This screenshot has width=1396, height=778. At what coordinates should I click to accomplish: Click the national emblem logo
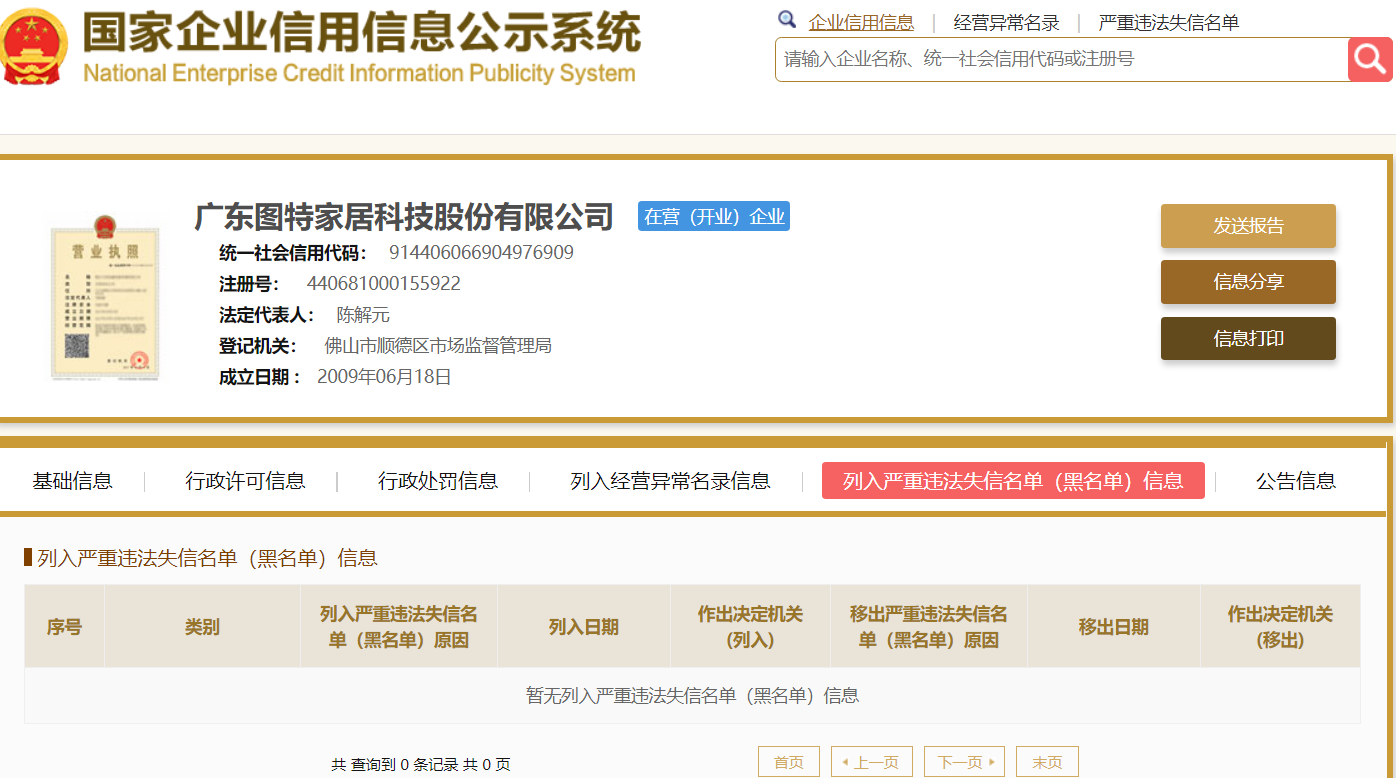pyautogui.click(x=34, y=46)
